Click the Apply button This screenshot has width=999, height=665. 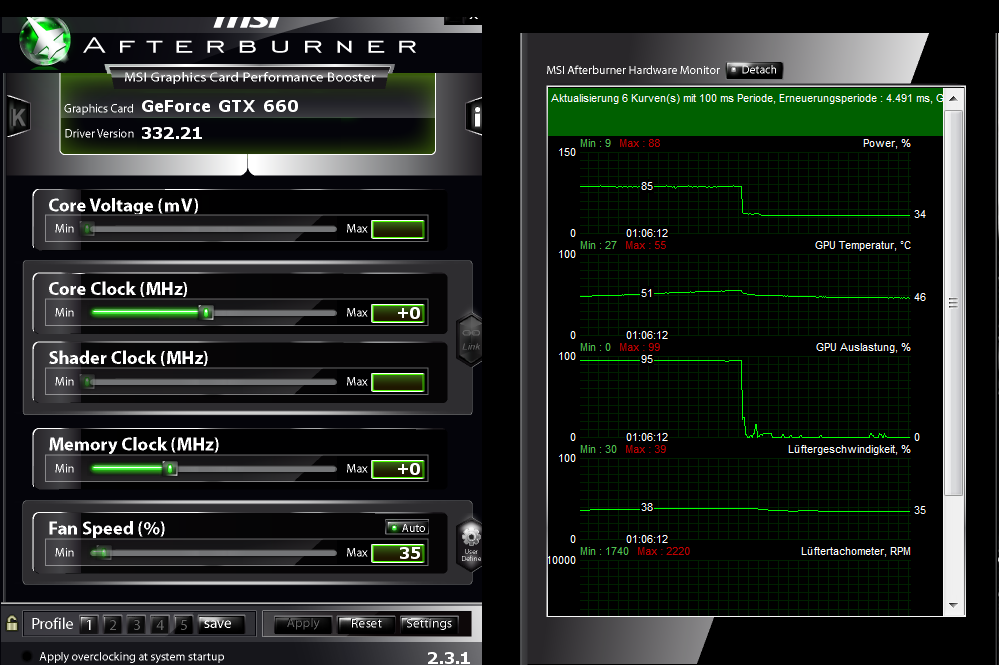click(303, 624)
